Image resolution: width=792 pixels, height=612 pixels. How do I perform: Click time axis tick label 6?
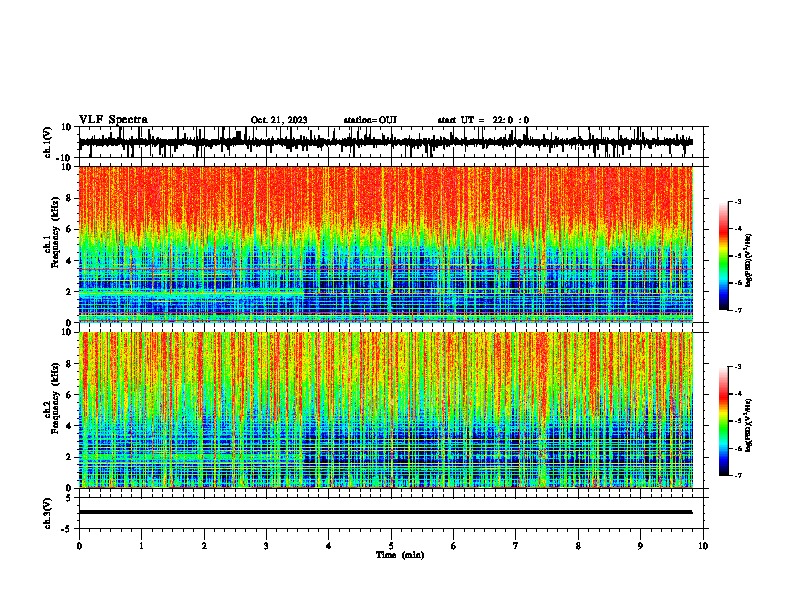(x=454, y=546)
